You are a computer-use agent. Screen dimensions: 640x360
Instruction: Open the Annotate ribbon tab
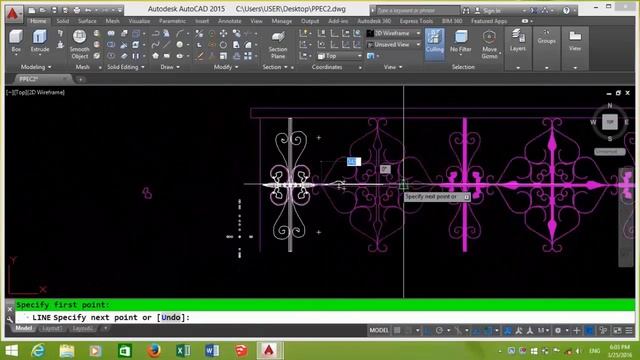(229, 21)
